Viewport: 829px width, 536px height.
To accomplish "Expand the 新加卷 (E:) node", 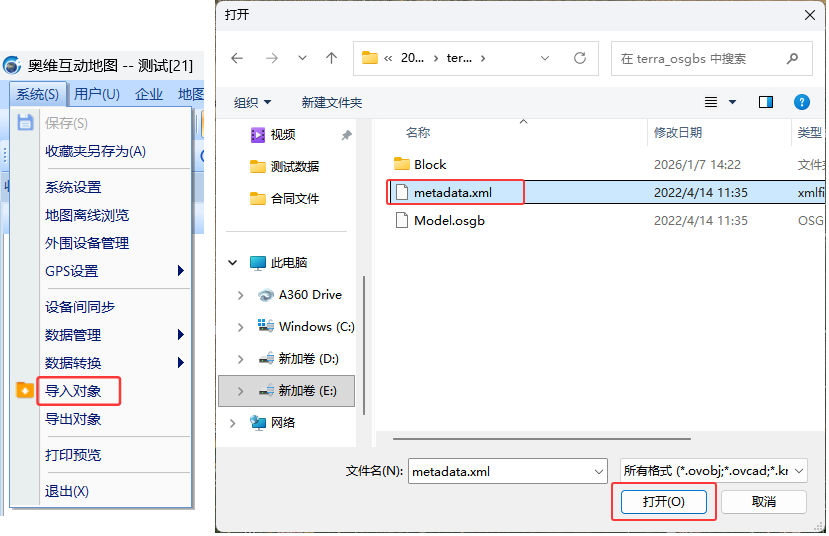I will [x=241, y=391].
